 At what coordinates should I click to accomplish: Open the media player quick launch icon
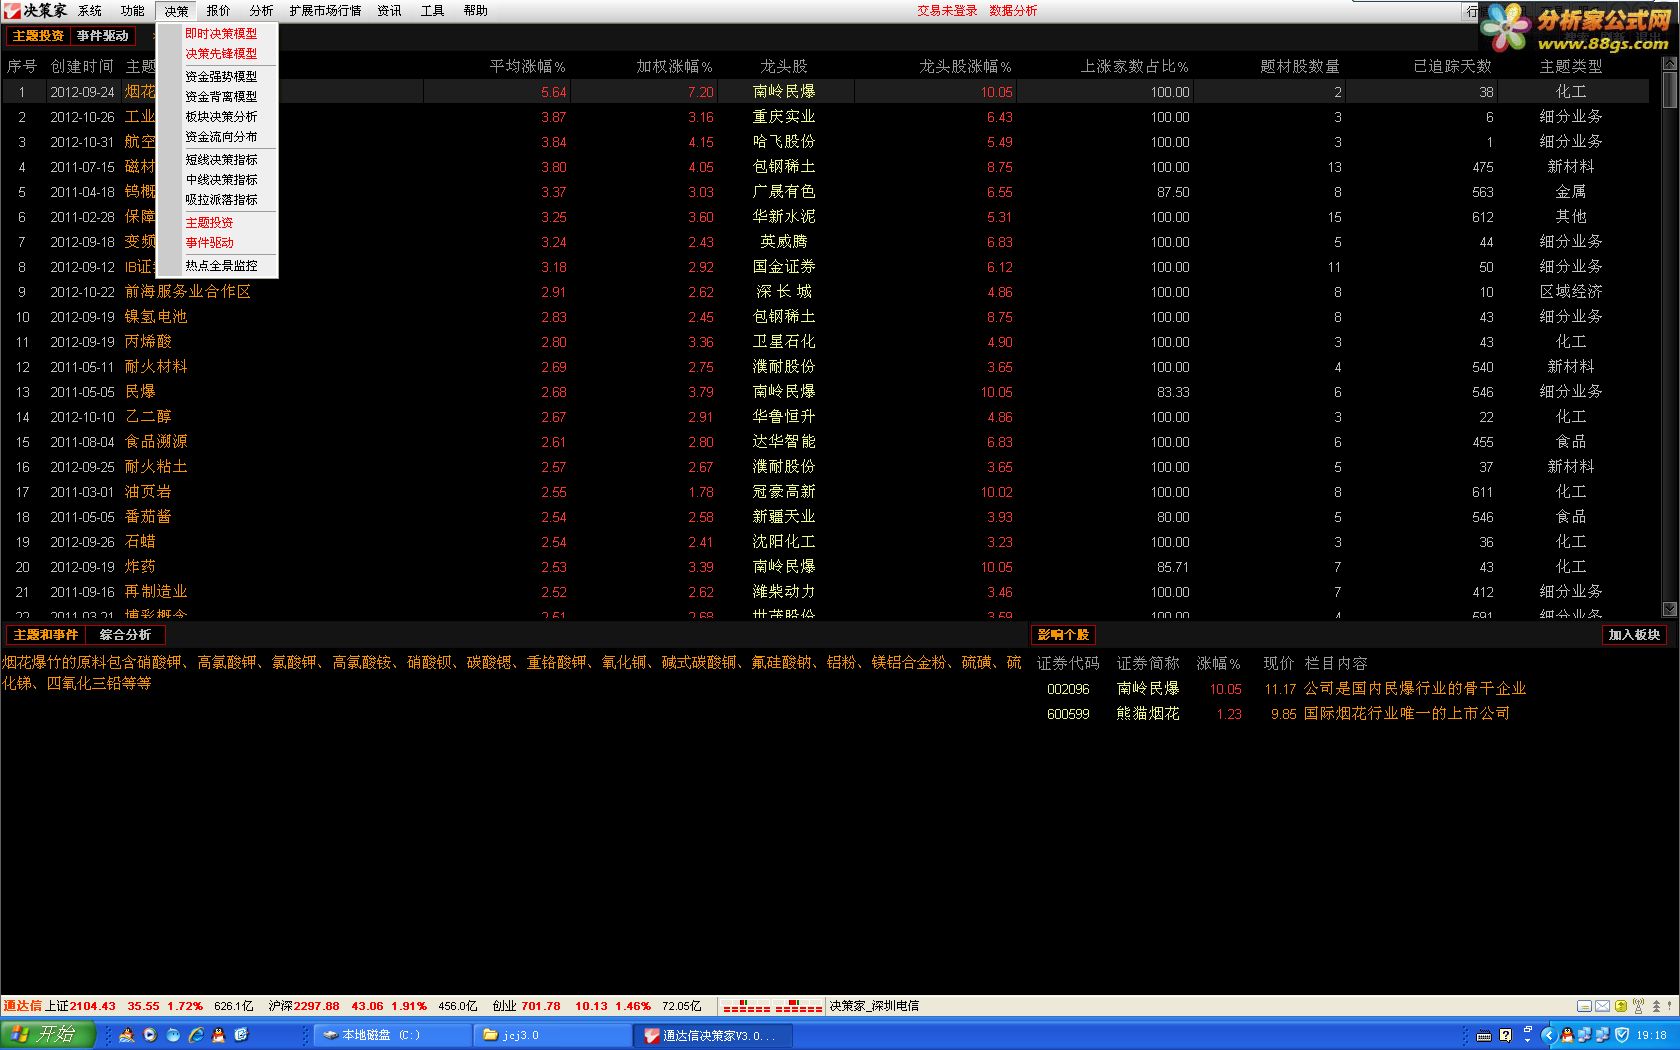coord(150,1035)
